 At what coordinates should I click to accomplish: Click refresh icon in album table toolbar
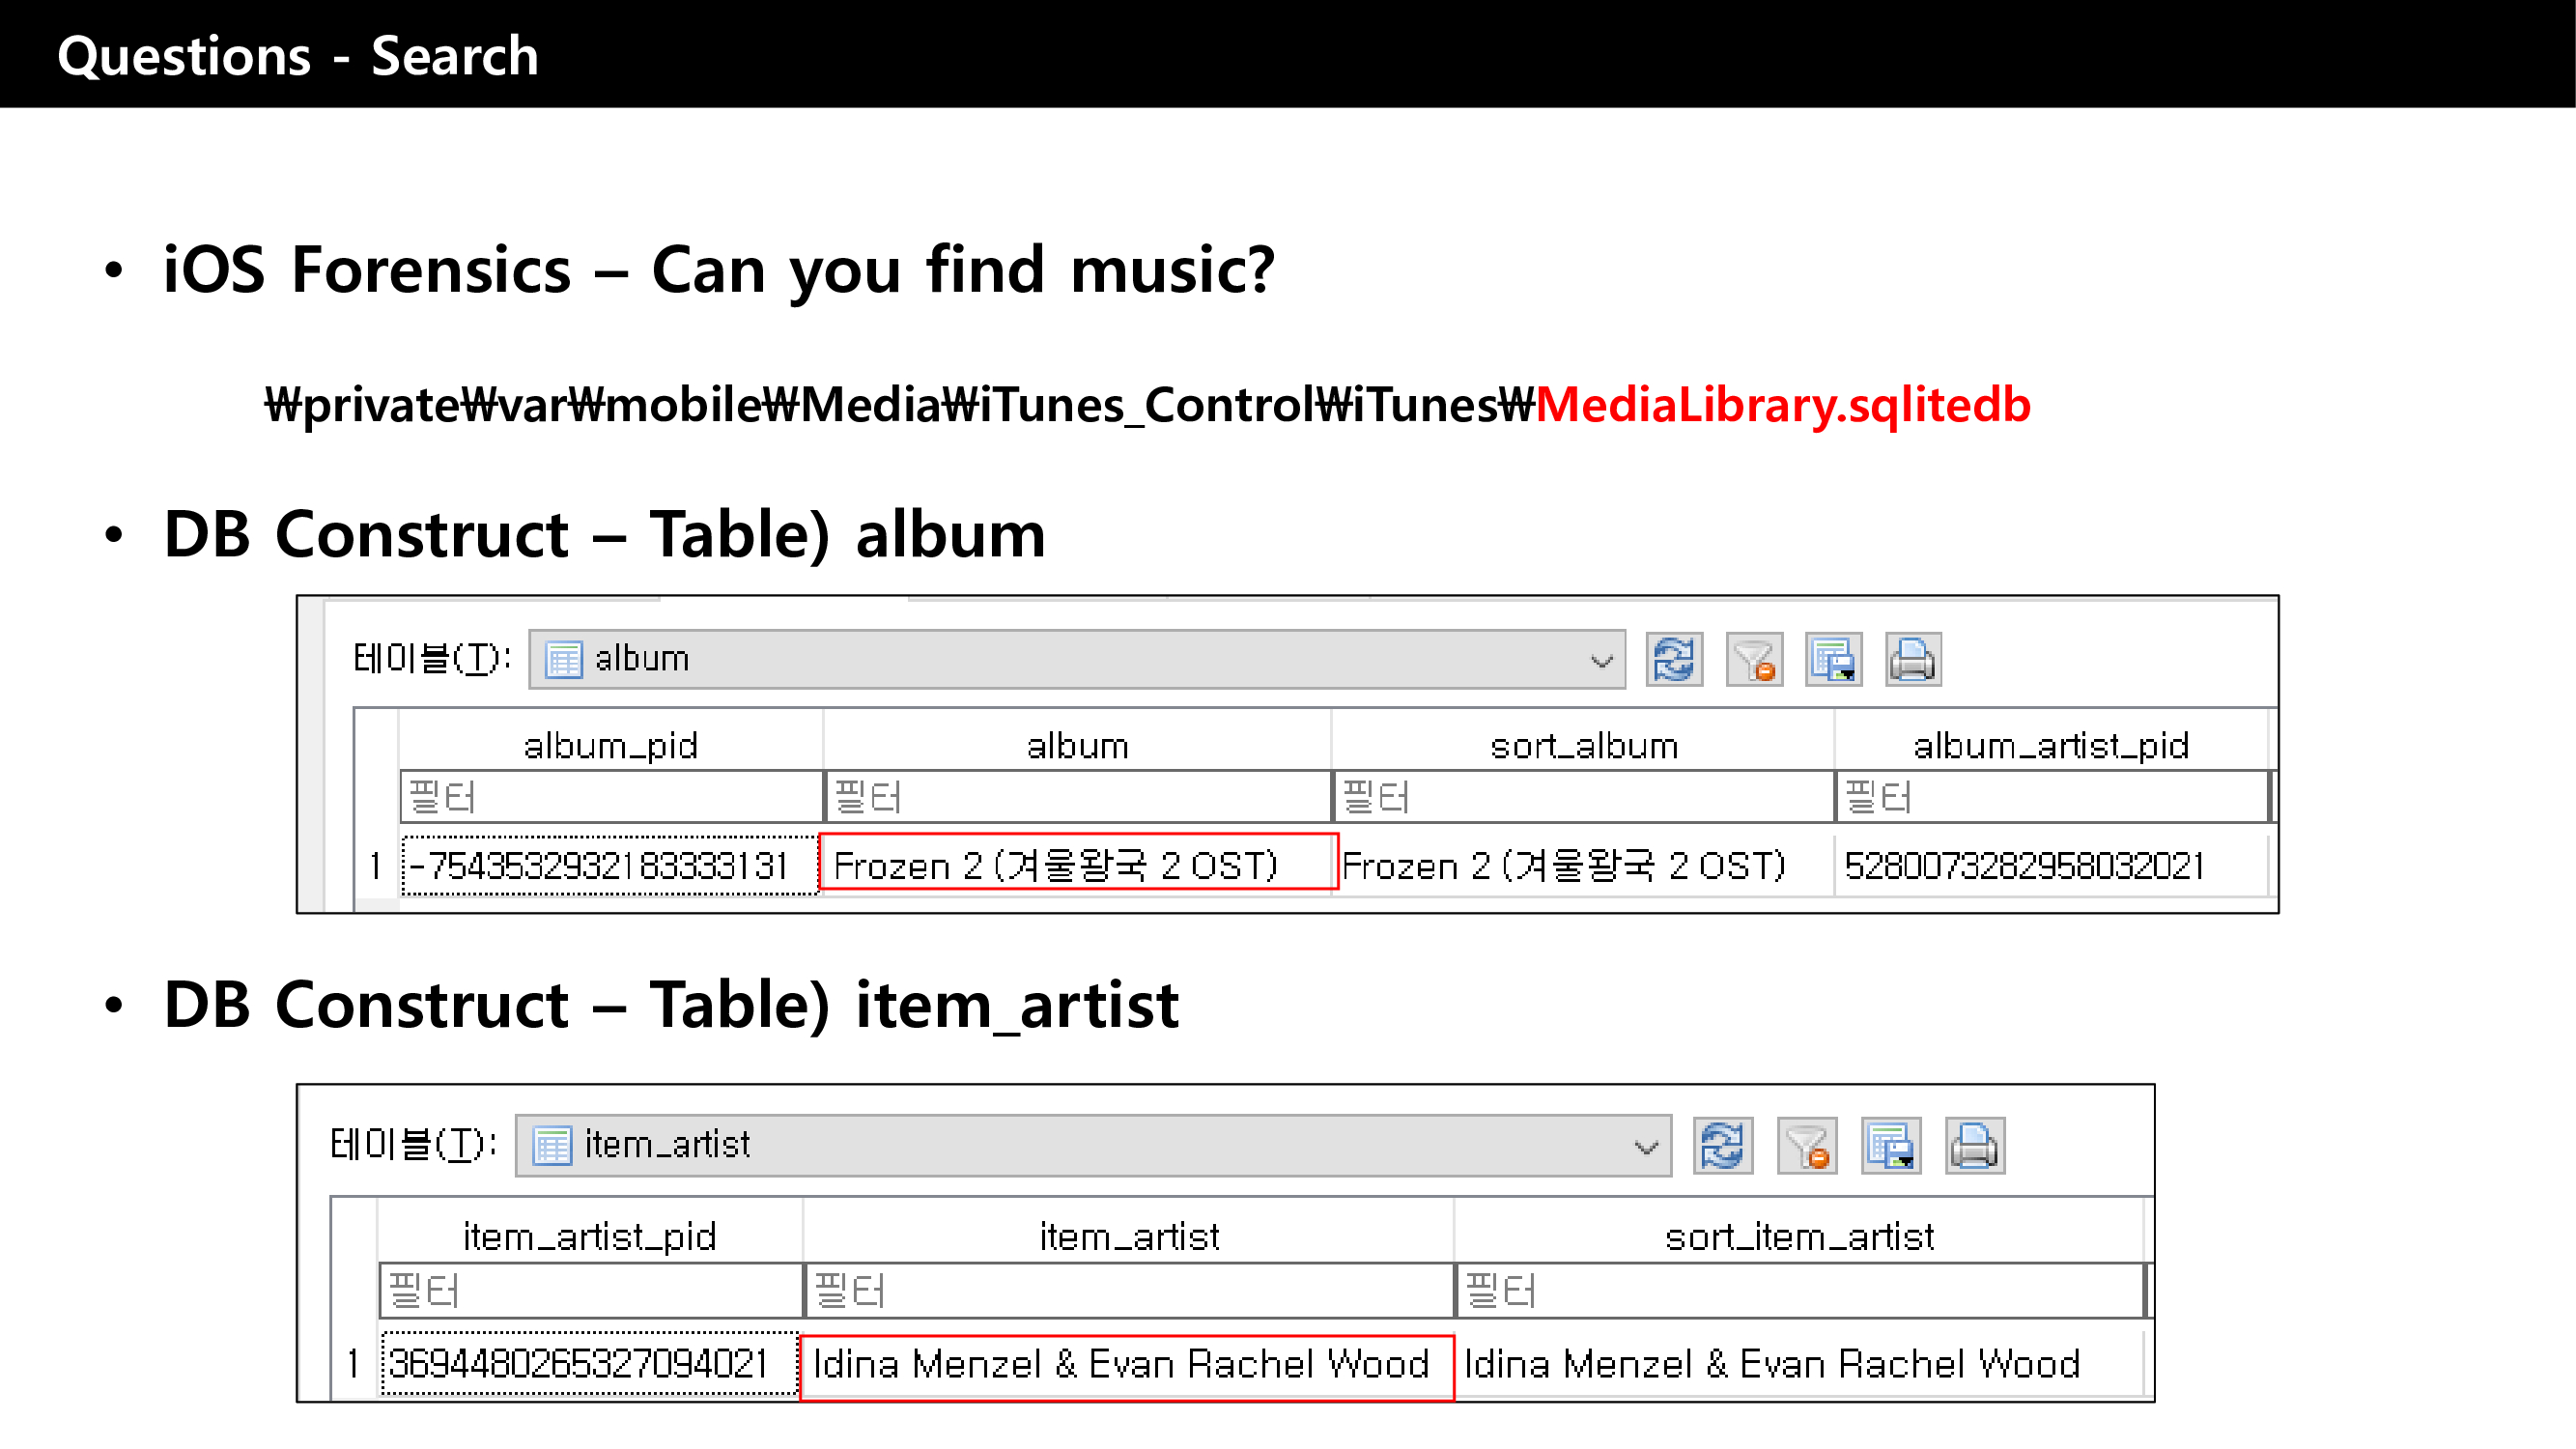tap(1673, 660)
